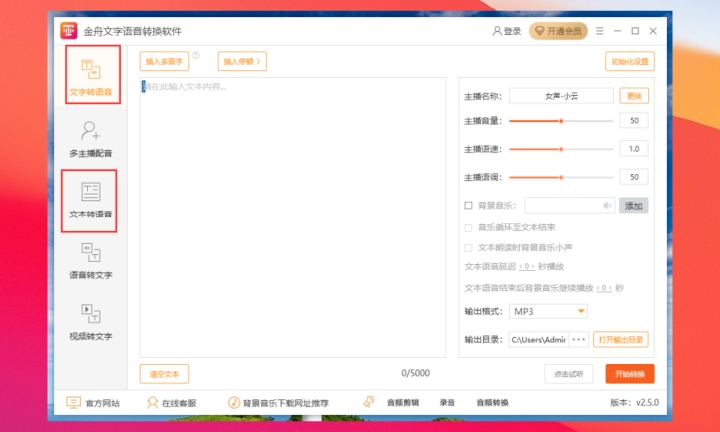Click the 主播语调 value box

pos(634,177)
